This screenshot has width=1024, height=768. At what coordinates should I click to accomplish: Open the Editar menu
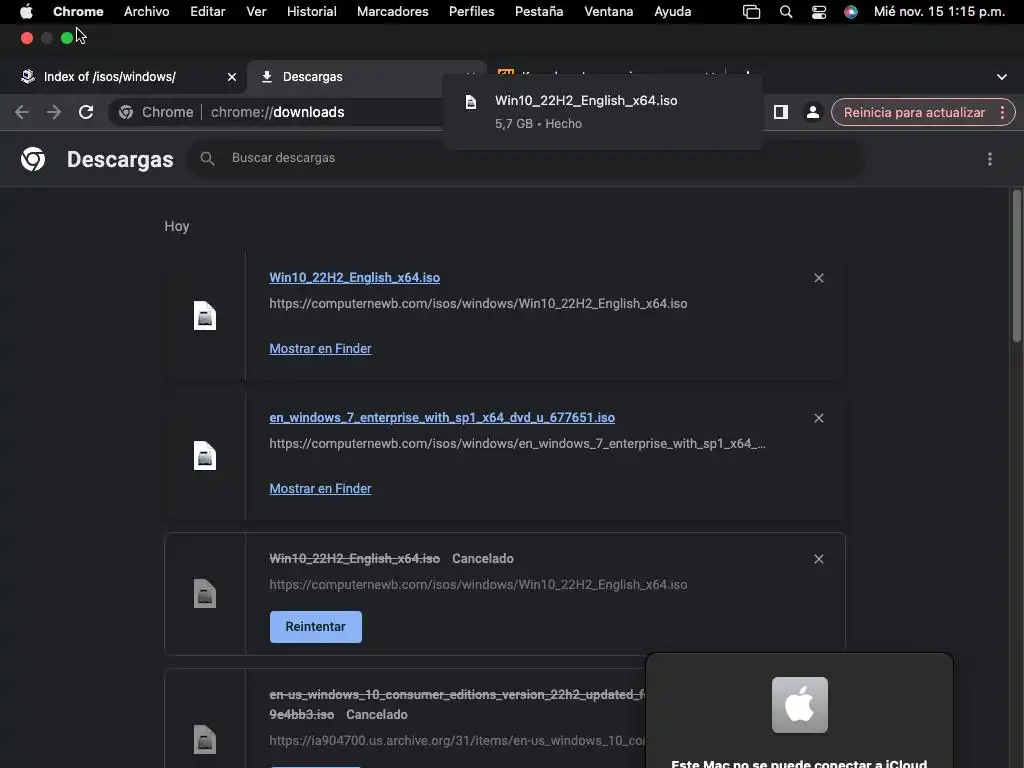tap(208, 12)
